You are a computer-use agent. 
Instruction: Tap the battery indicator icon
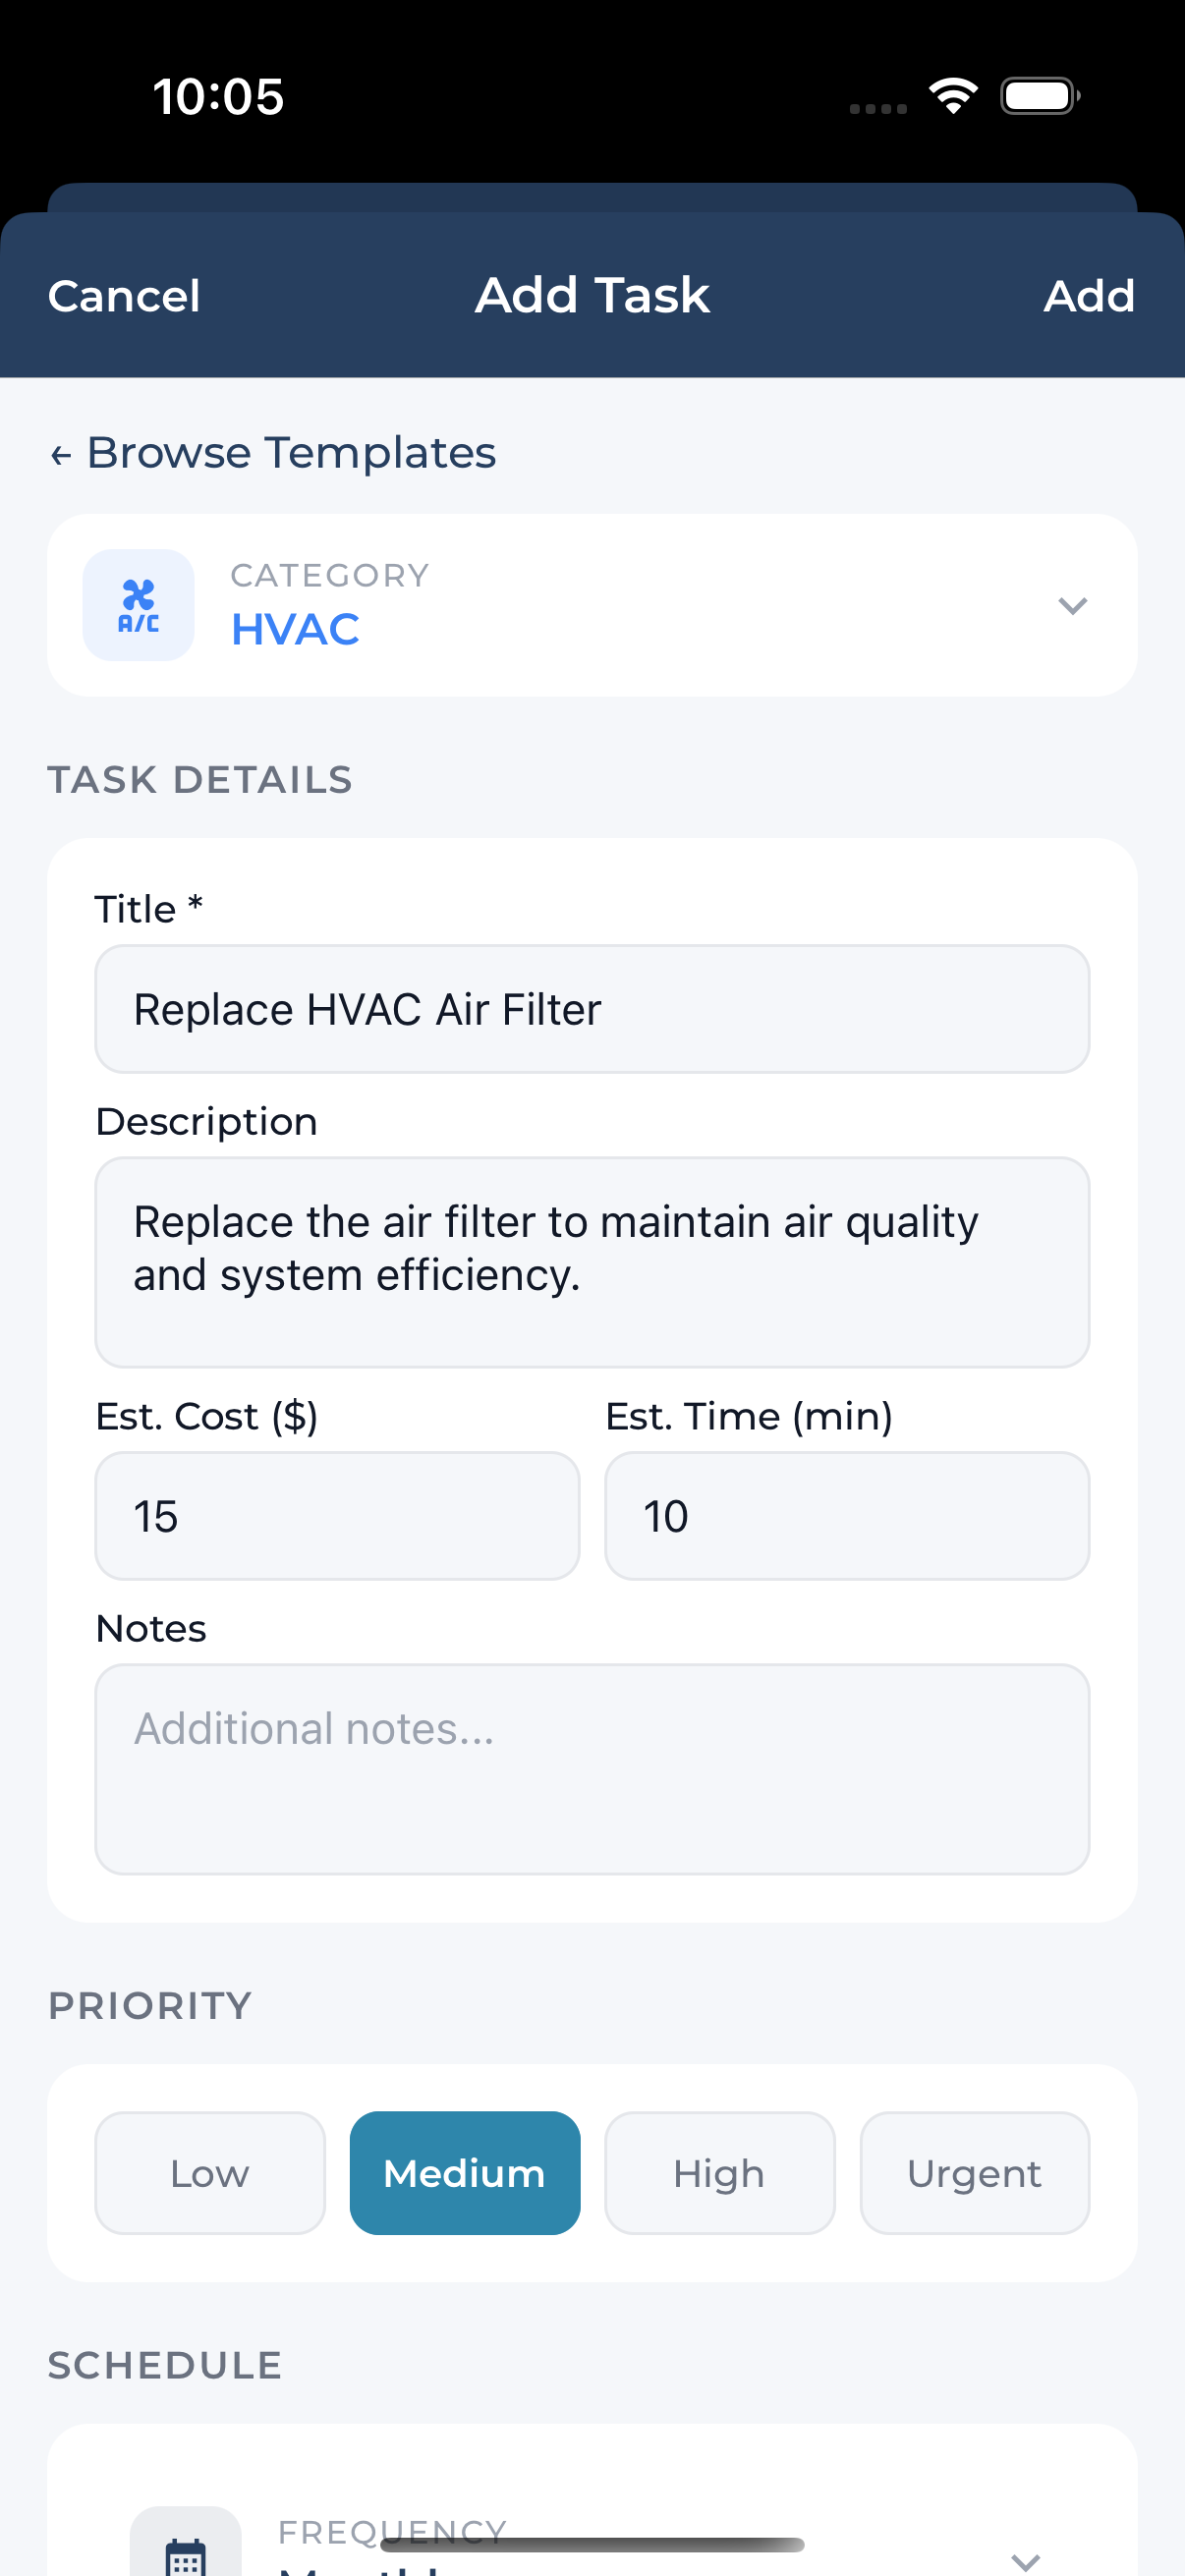1040,96
